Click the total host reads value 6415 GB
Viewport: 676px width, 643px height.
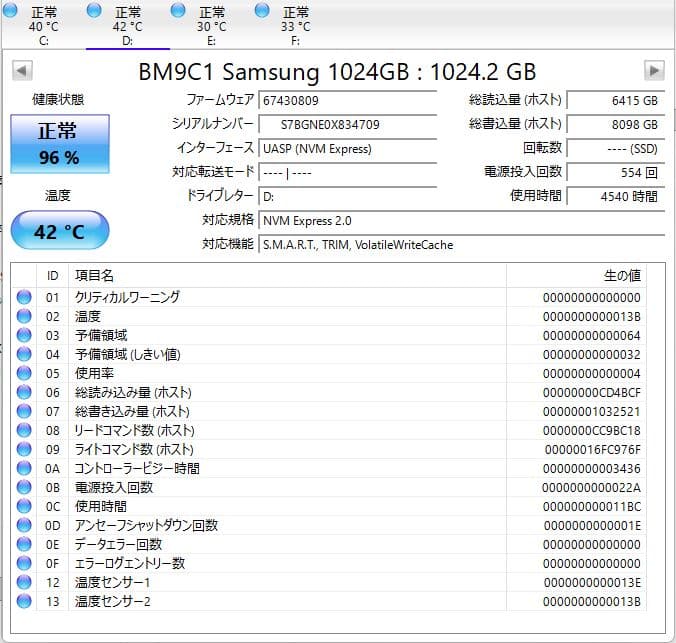pos(616,100)
